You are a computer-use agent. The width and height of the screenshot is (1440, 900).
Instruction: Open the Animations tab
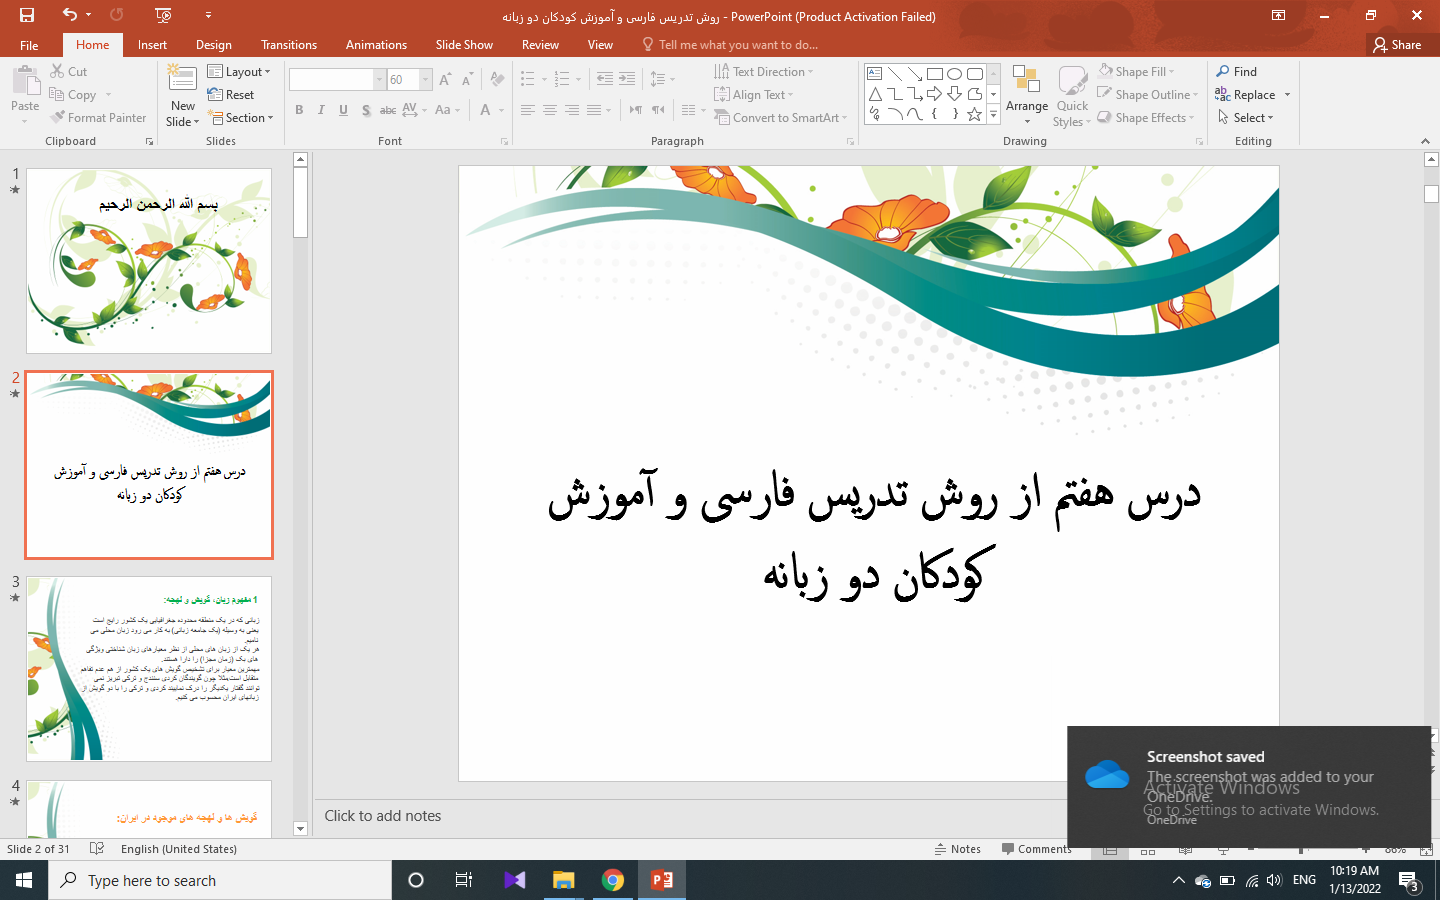[376, 45]
